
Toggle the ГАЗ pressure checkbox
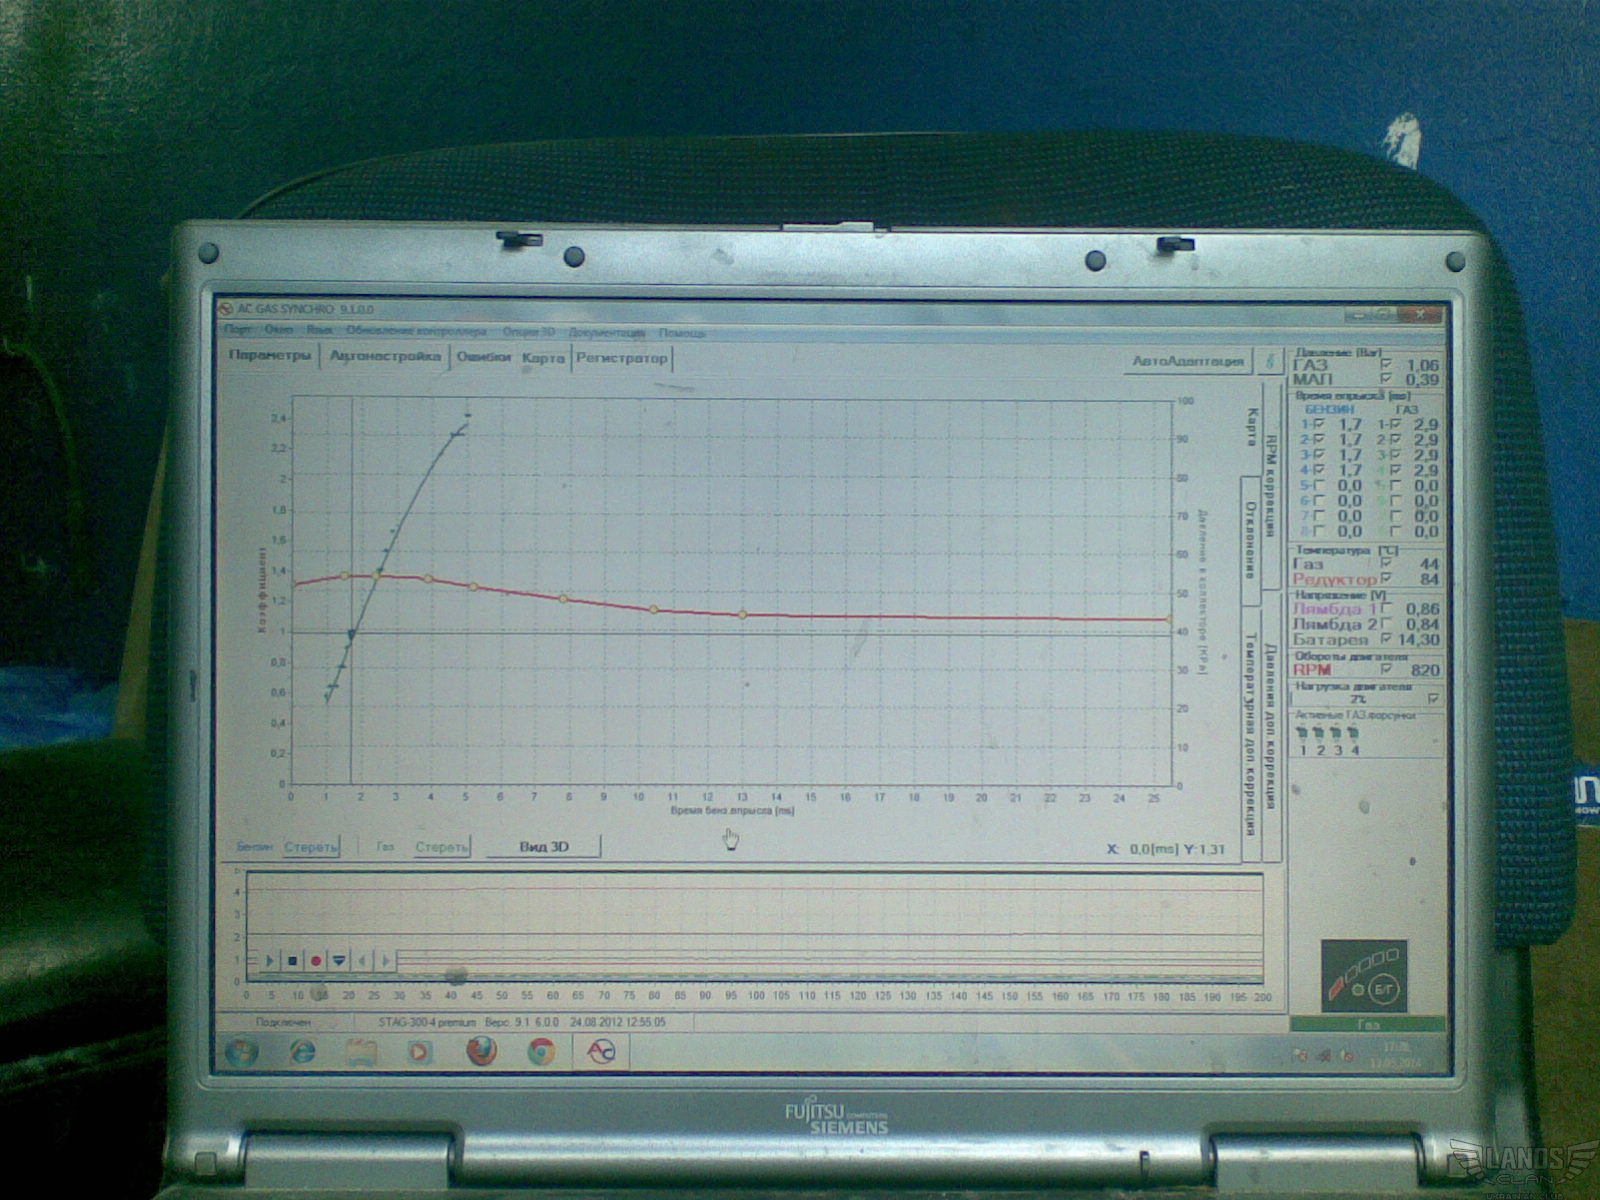1385,365
